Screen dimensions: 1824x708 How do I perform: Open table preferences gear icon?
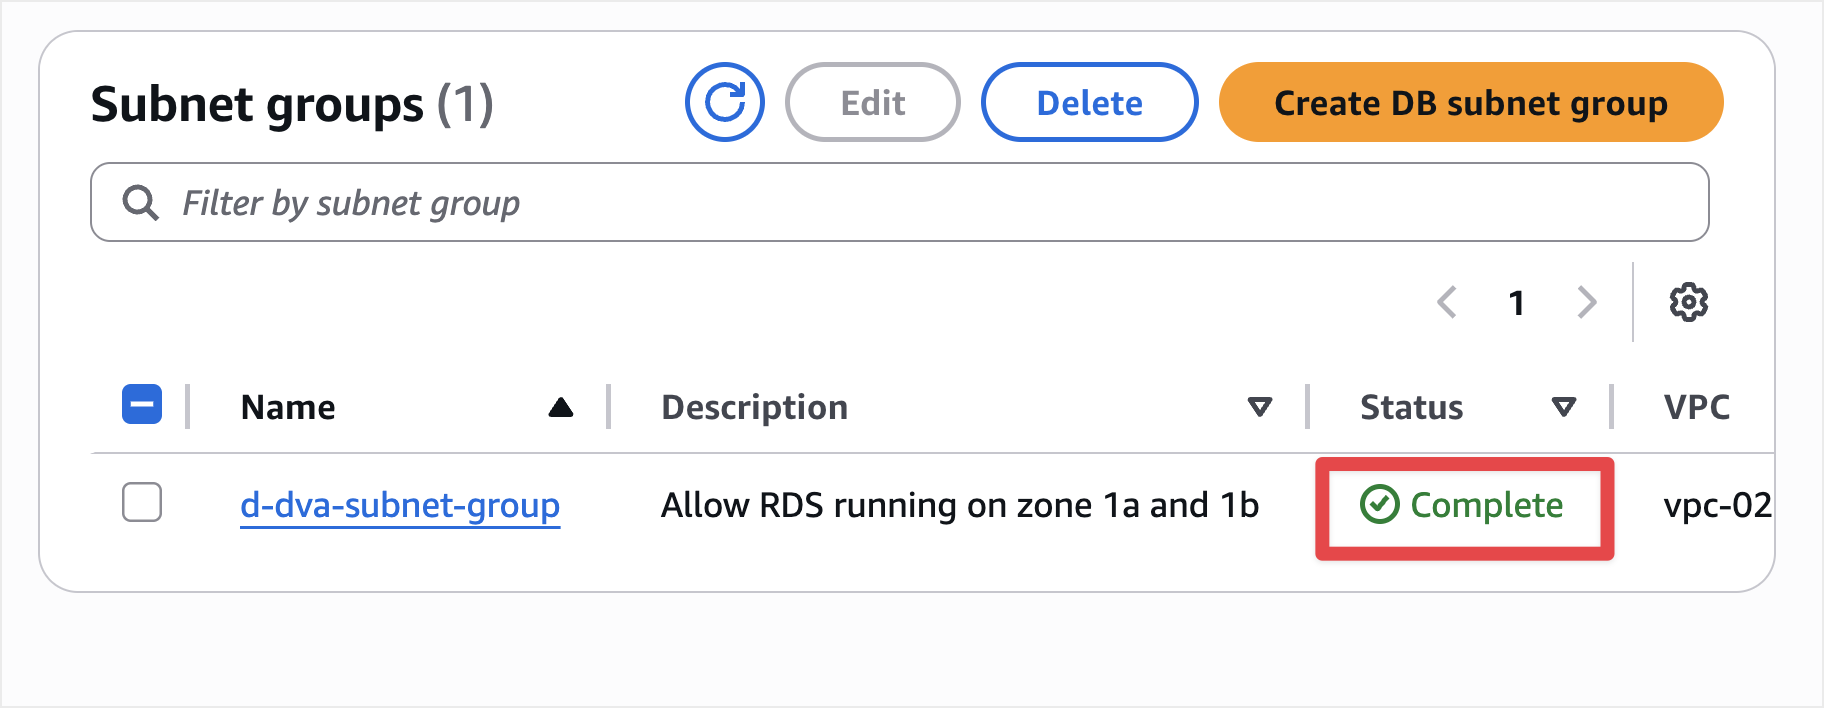pyautogui.click(x=1688, y=302)
